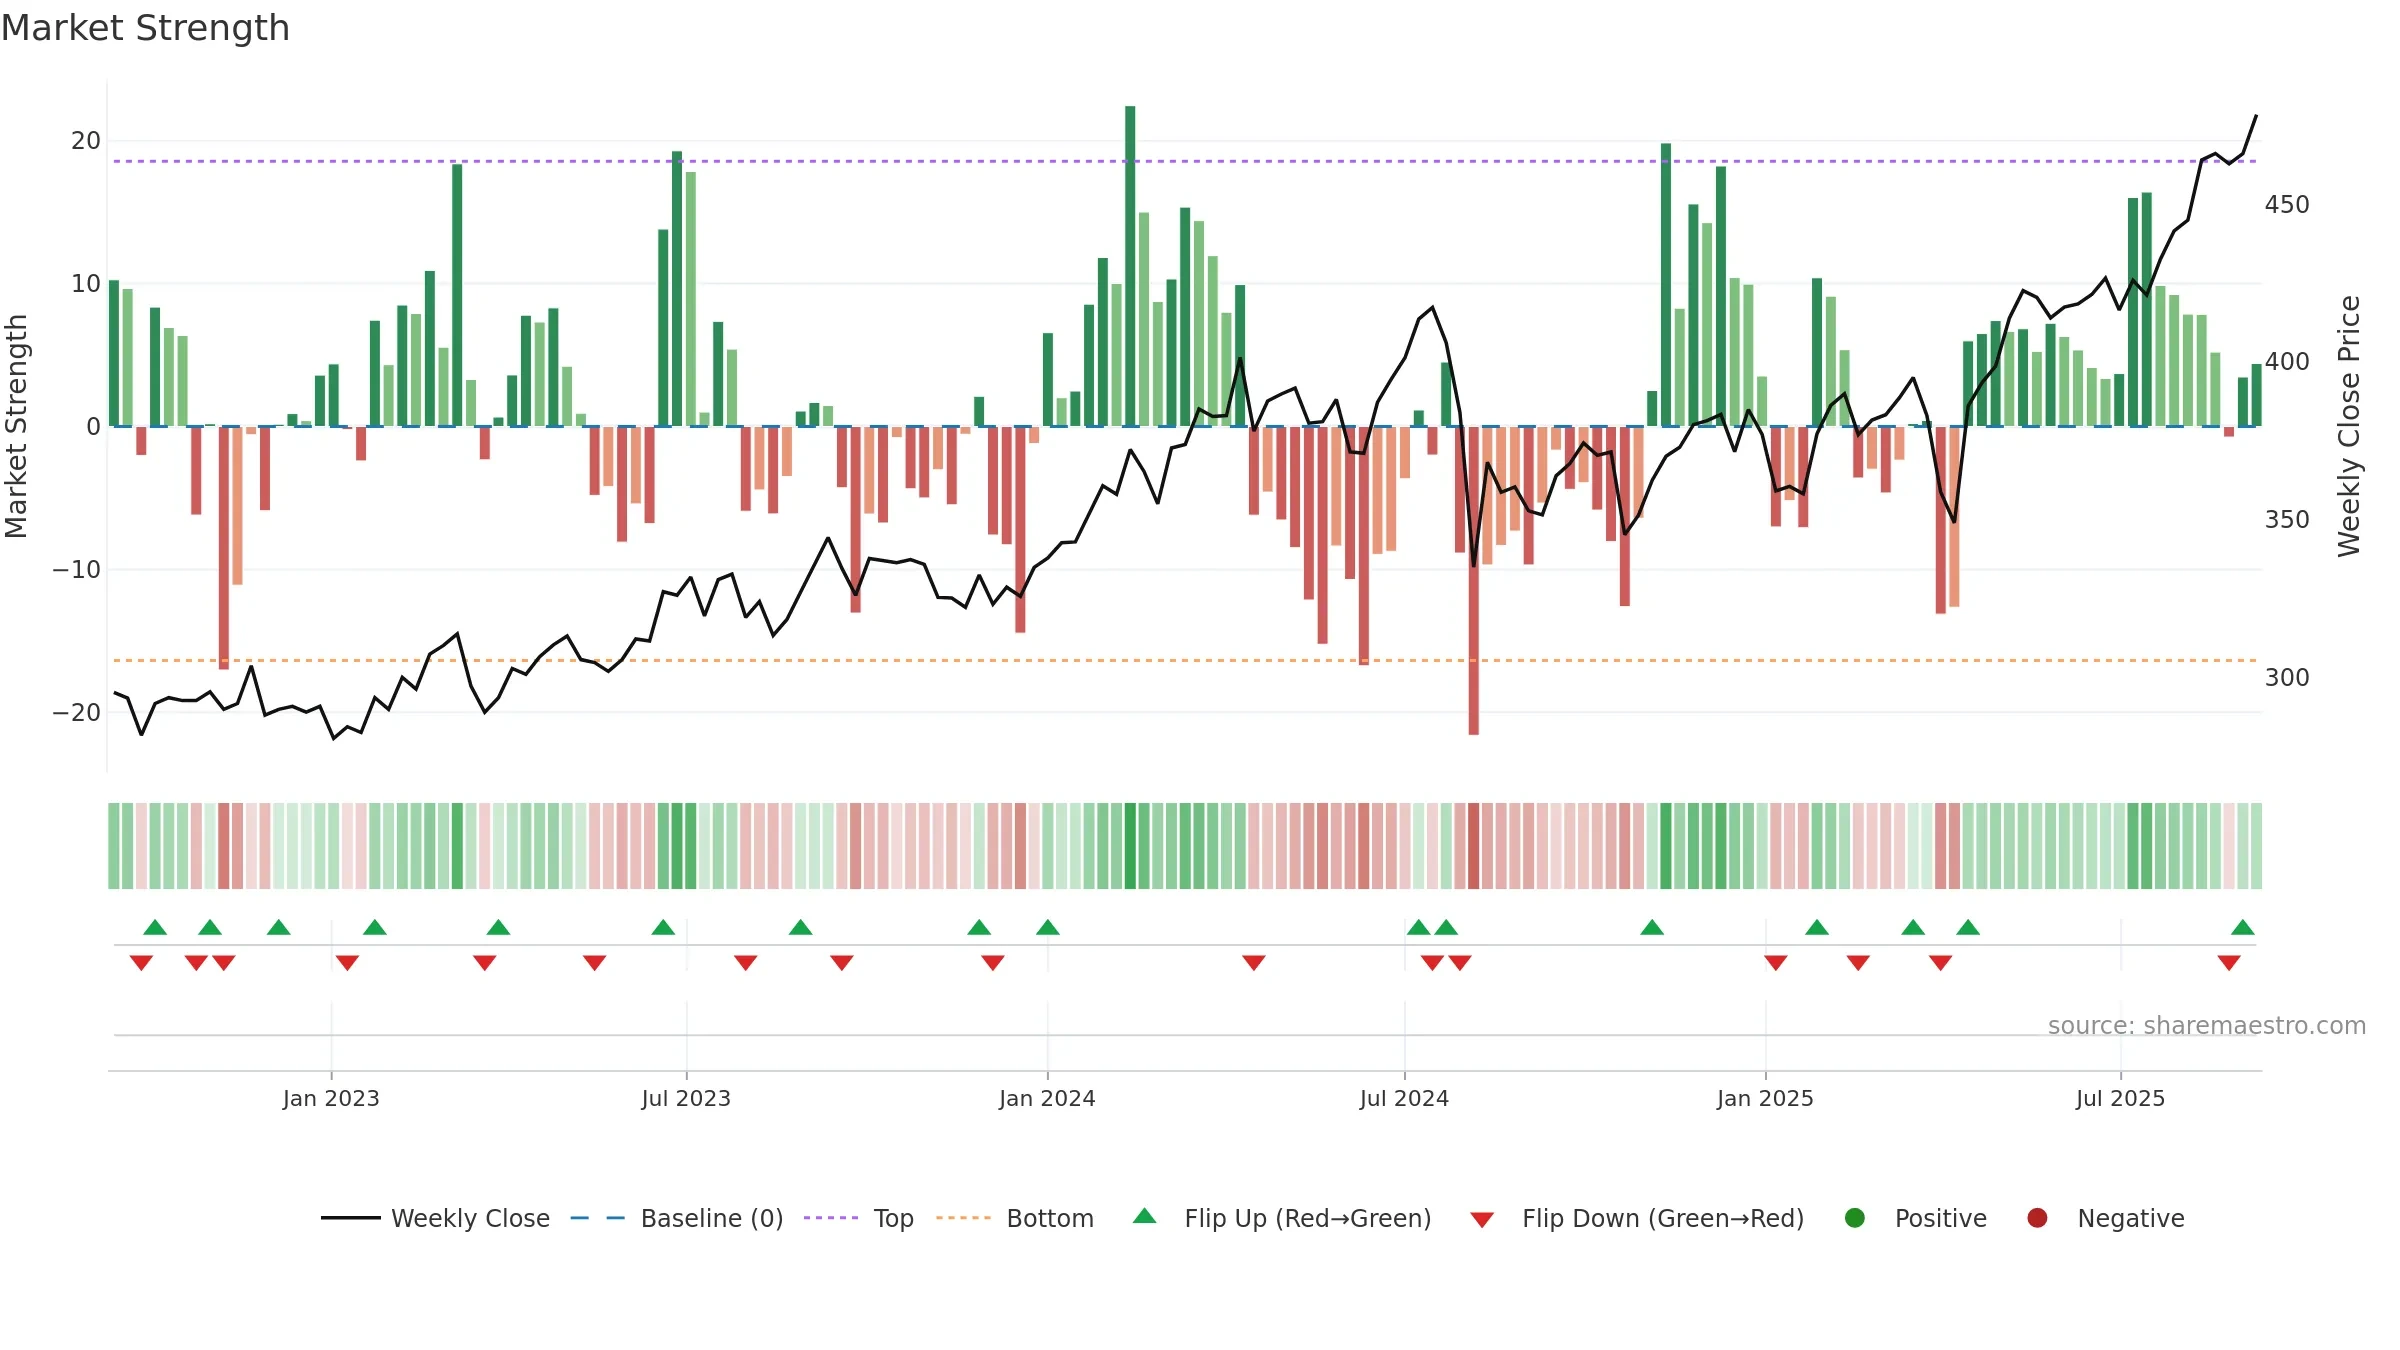Image resolution: width=2400 pixels, height=1350 pixels.
Task: Click the end point of the weekly close line
Action: tap(2256, 116)
